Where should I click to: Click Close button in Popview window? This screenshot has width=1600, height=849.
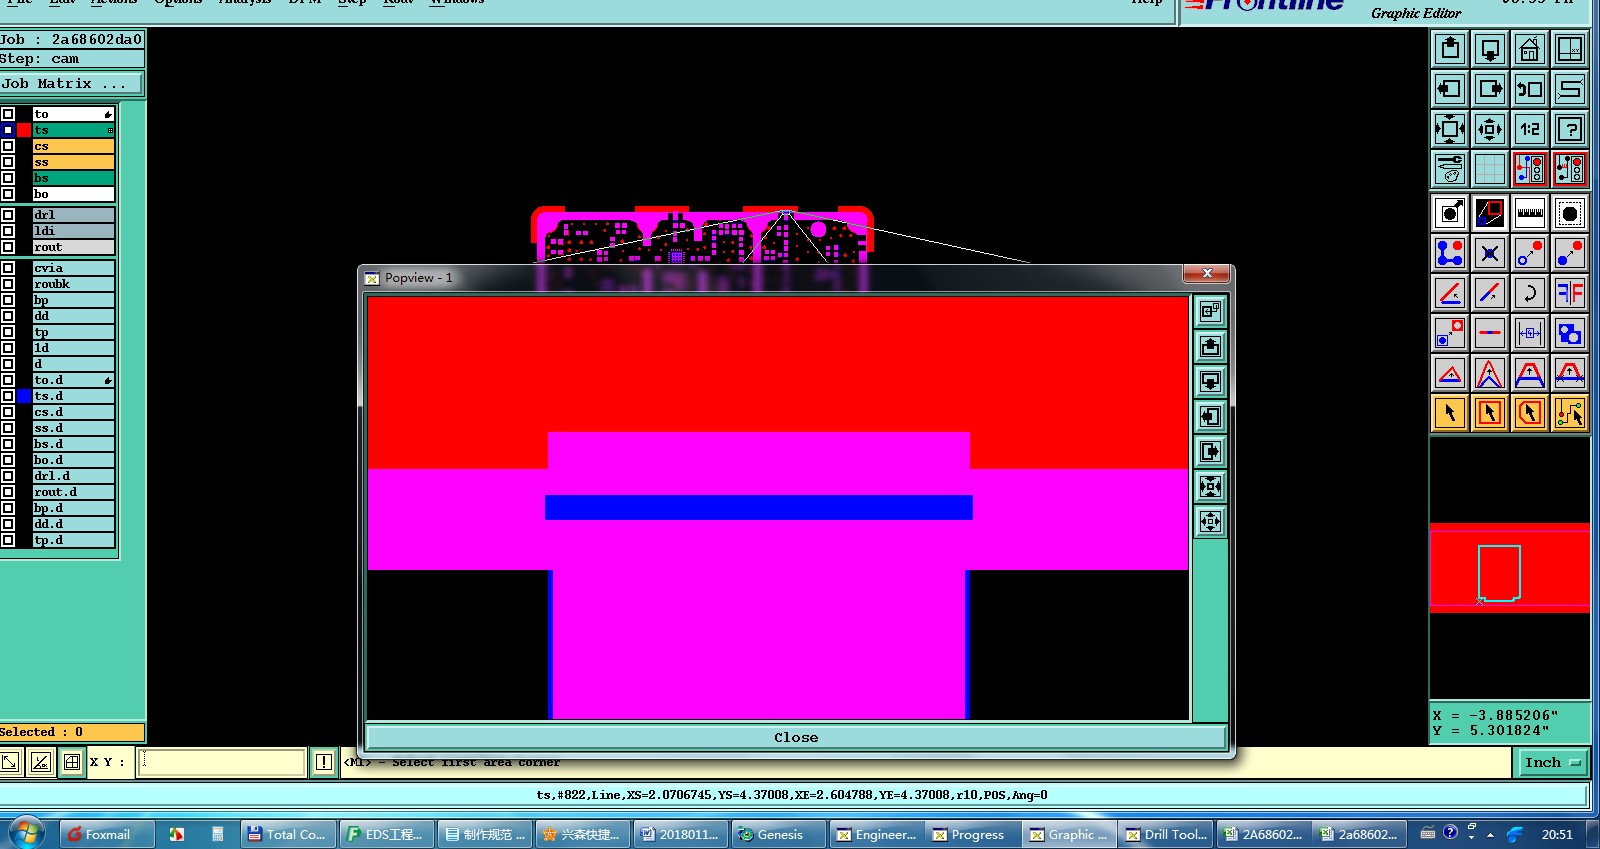796,737
